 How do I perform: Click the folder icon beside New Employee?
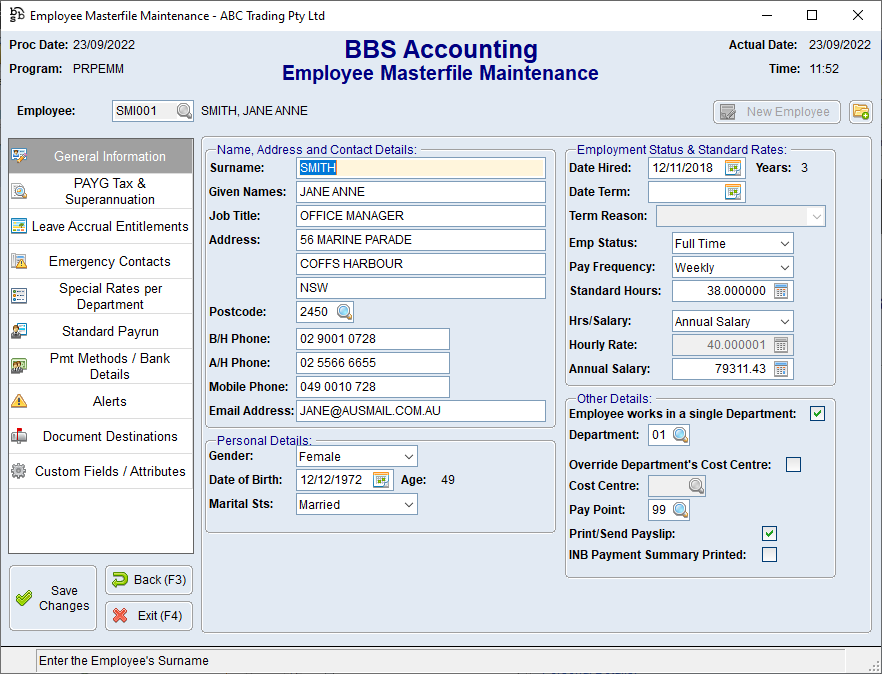click(x=860, y=112)
